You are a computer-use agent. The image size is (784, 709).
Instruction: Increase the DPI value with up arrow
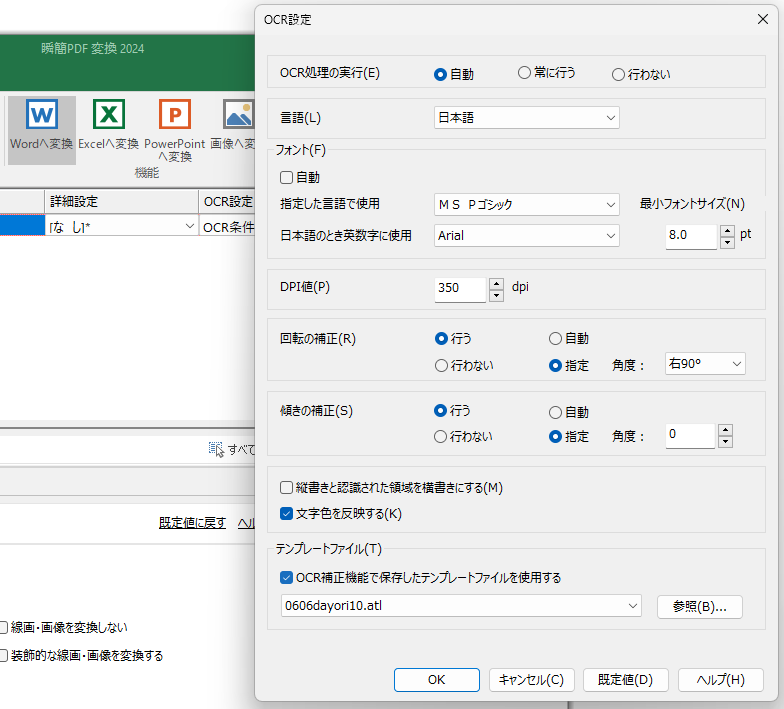coord(496,283)
